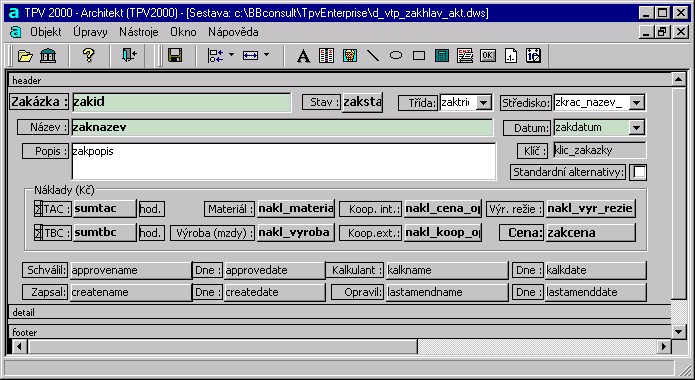Screen dimensions: 695x380
Task: Select the column tool icon next to the letter A
Action: tap(326, 56)
